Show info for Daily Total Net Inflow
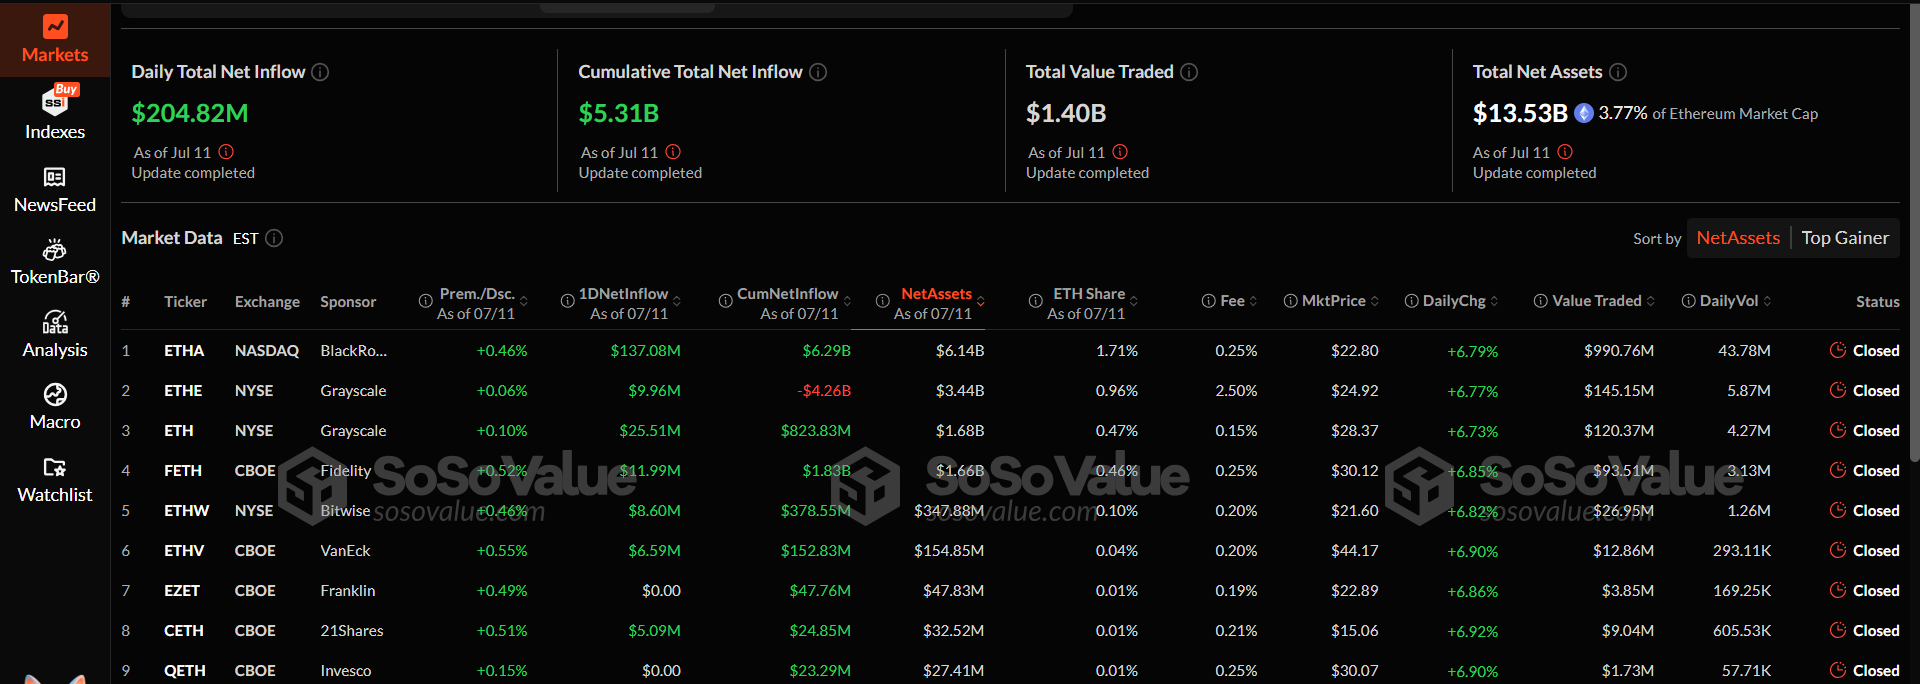The image size is (1920, 684). point(320,72)
